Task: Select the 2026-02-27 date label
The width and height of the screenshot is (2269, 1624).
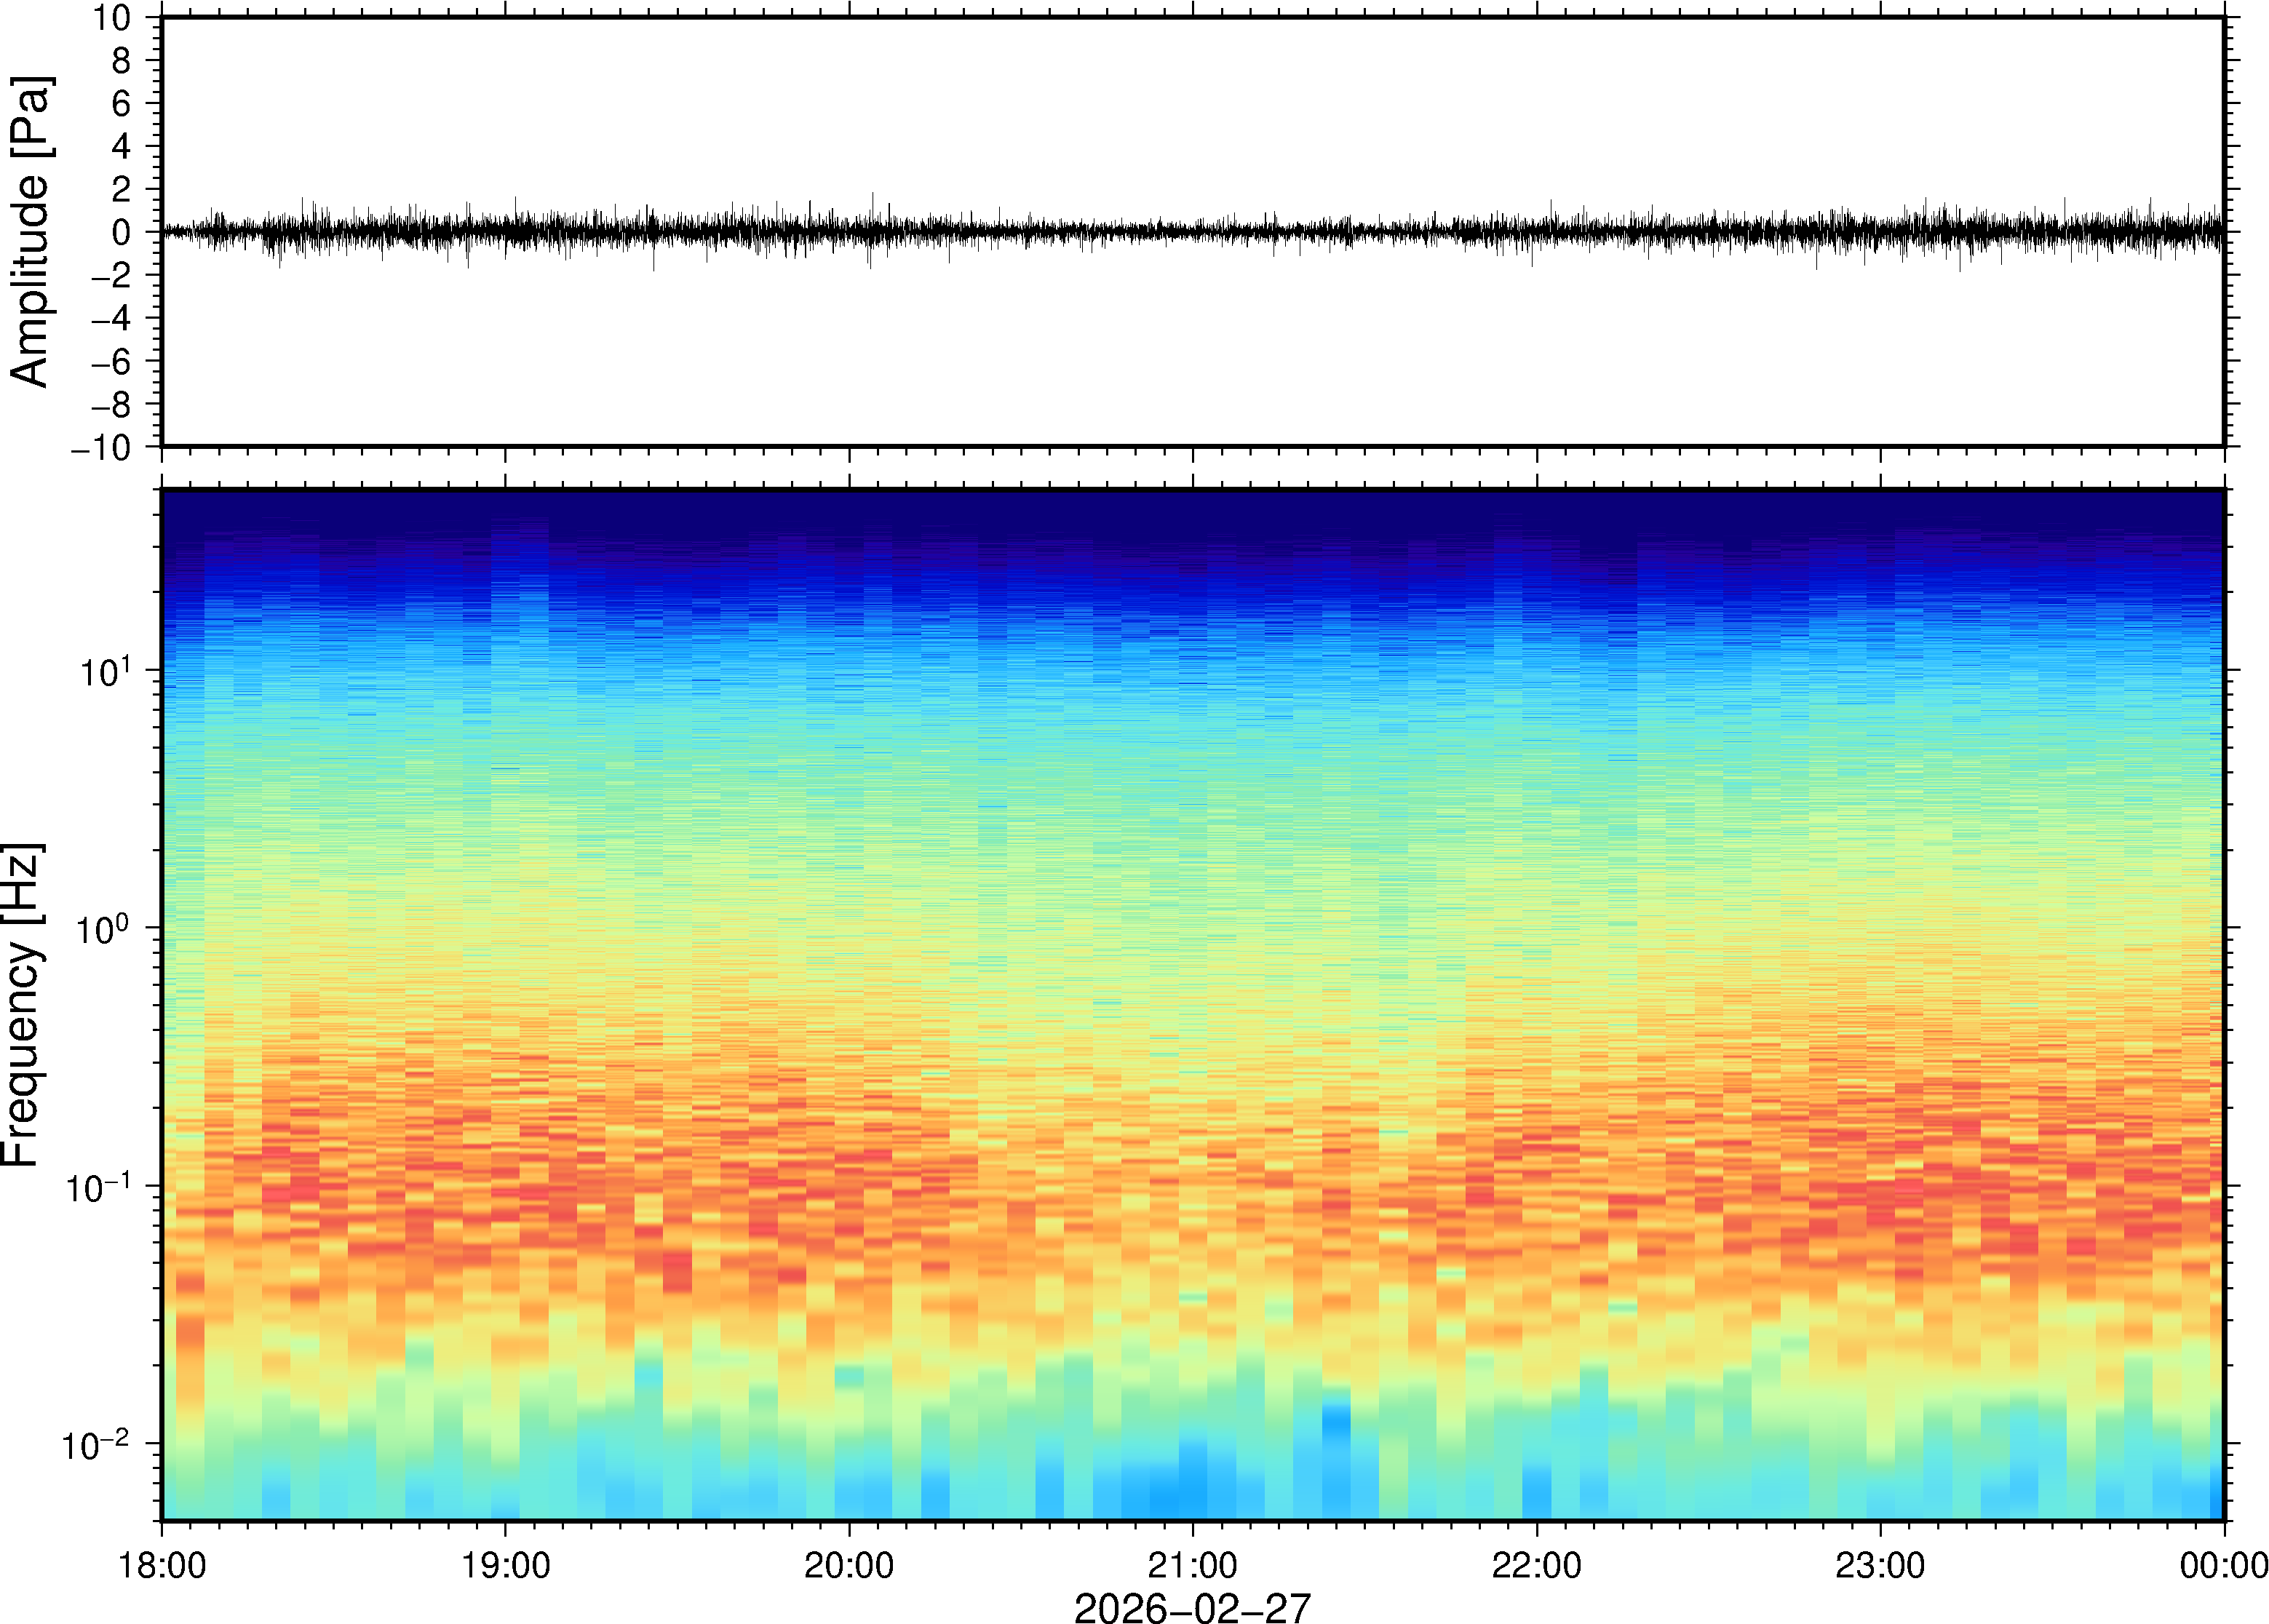Action: (1192, 1607)
